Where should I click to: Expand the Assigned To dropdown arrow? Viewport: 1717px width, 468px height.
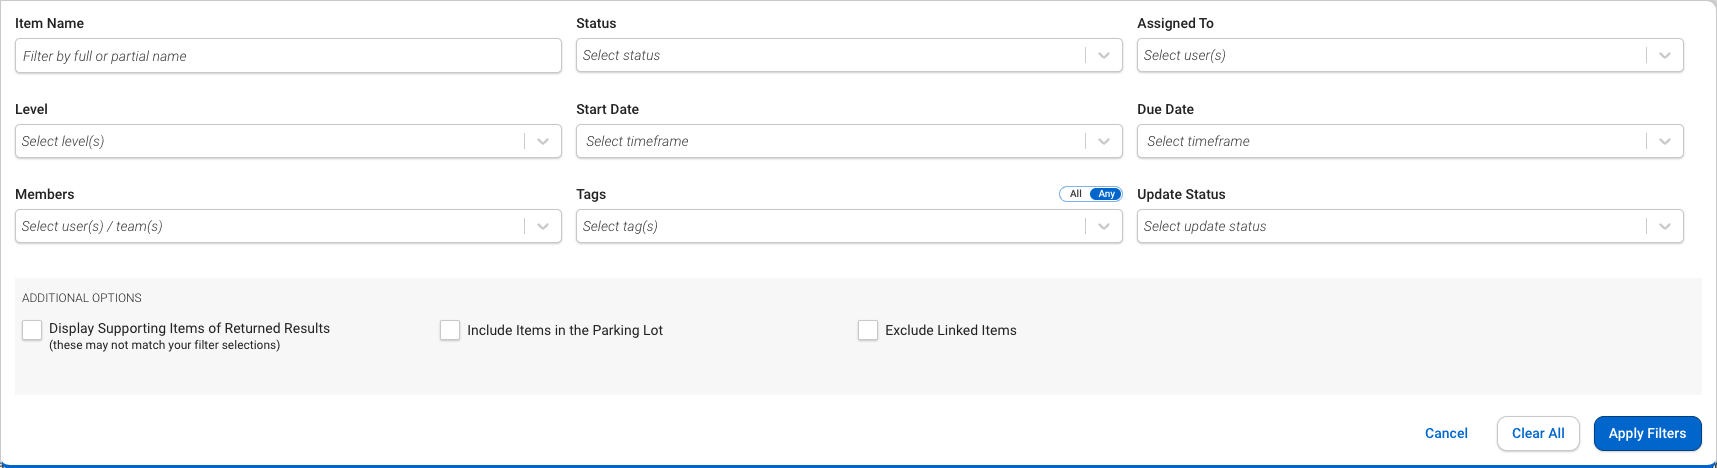(x=1664, y=56)
